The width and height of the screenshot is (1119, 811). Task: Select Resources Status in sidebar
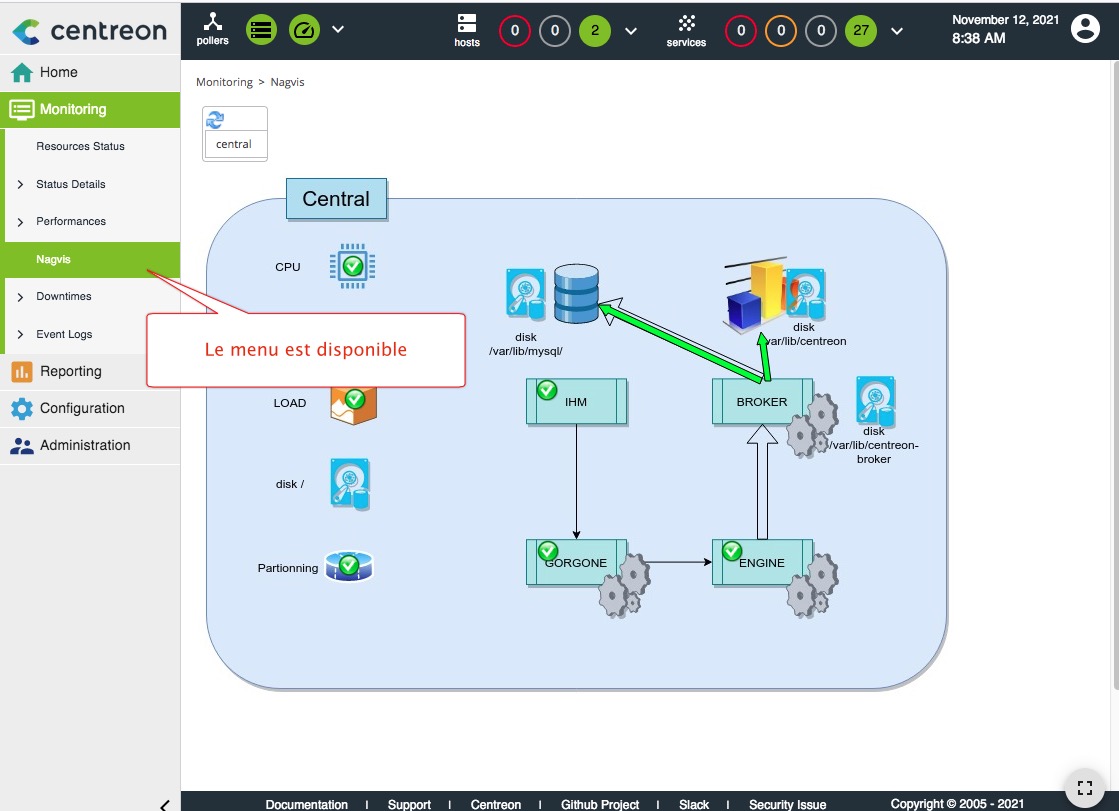[x=80, y=146]
